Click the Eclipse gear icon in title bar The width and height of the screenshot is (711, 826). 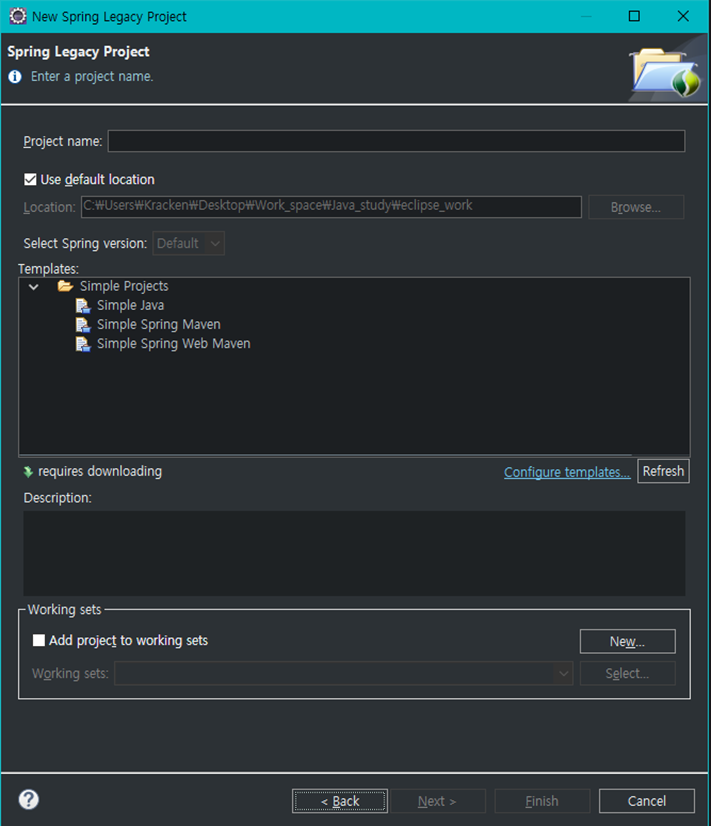[17, 16]
